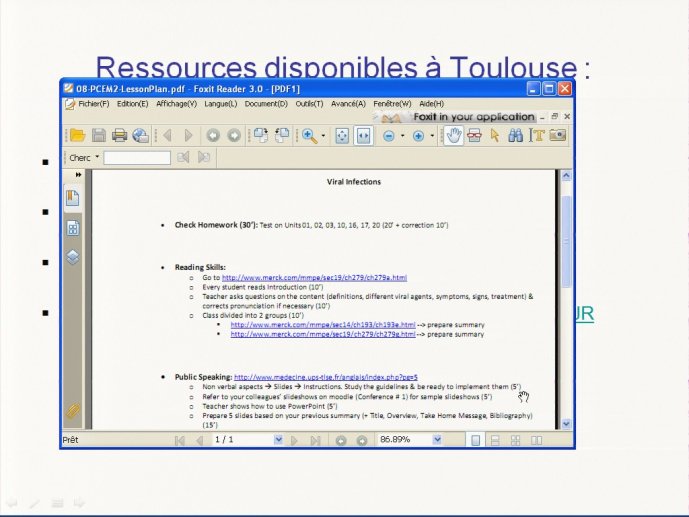Rotate page counterclockwise icon
The image size is (689, 517).
pos(282,136)
